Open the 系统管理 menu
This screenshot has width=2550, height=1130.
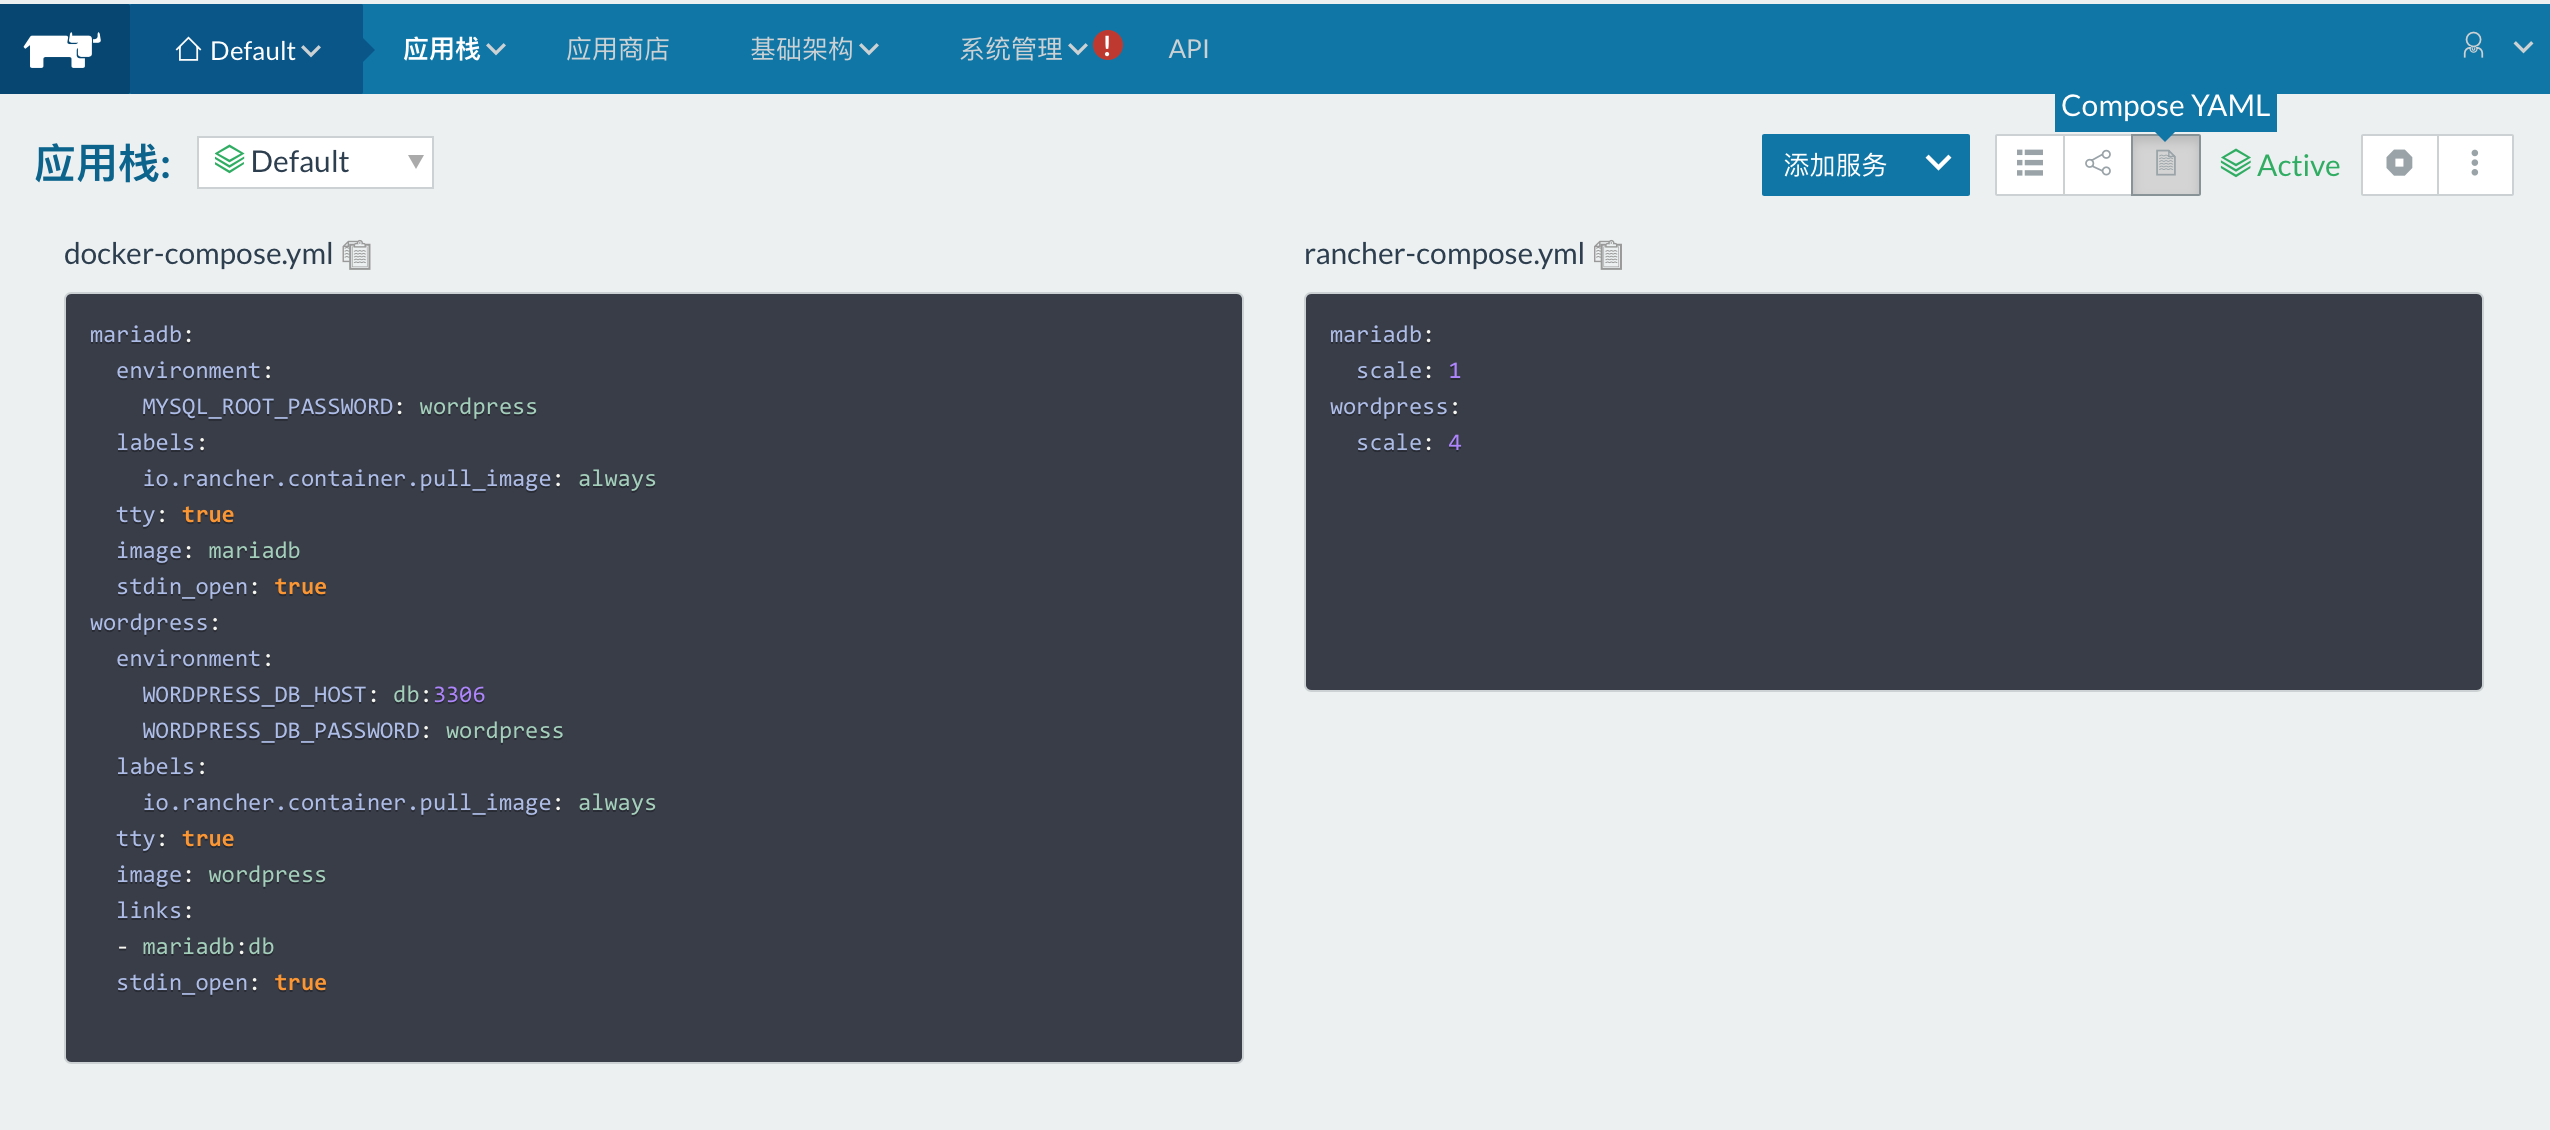click(1023, 49)
